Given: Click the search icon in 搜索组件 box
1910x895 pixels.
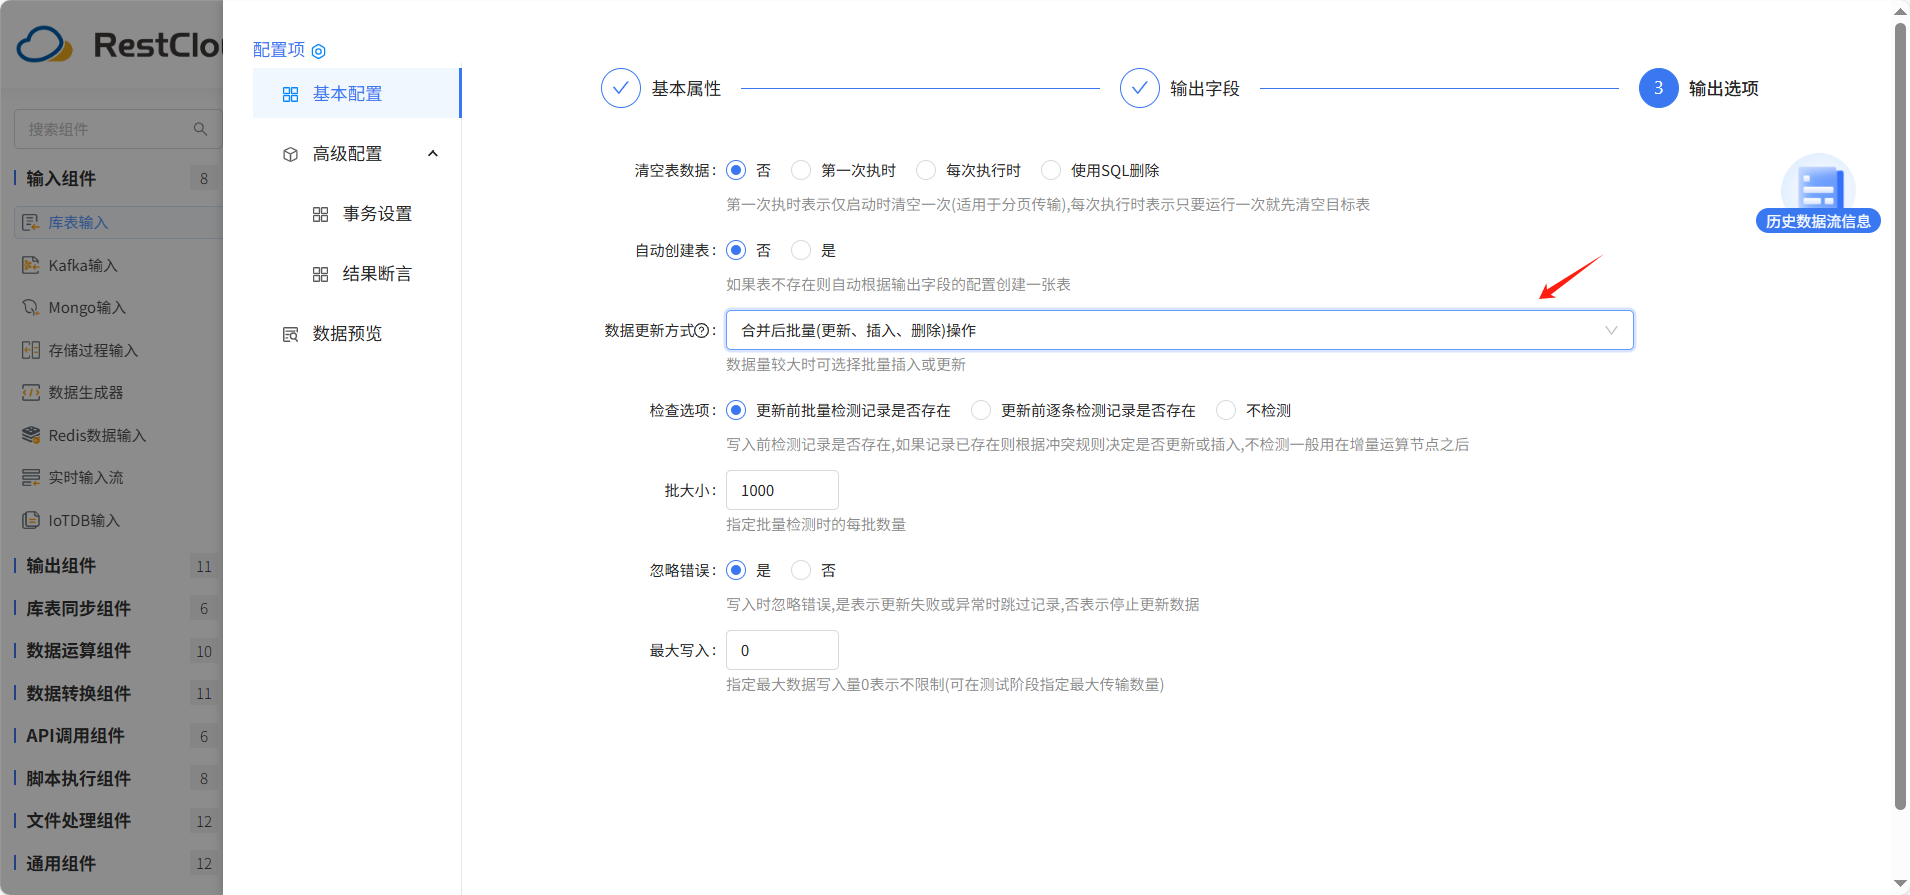Looking at the screenshot, I should click(200, 129).
